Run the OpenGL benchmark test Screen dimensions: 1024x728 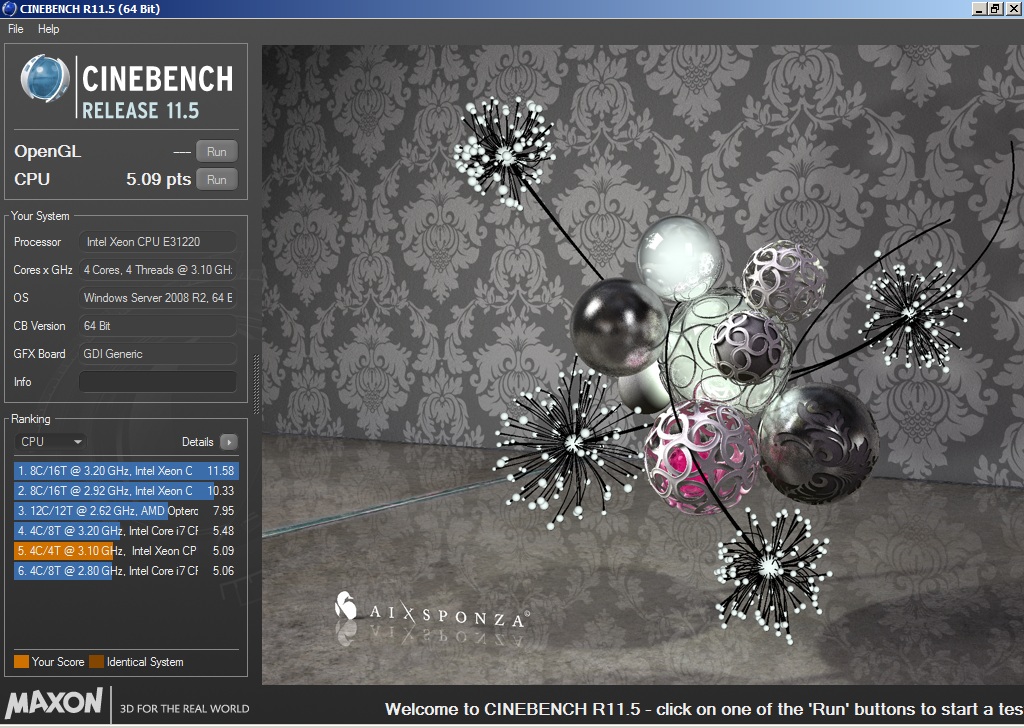tap(216, 152)
